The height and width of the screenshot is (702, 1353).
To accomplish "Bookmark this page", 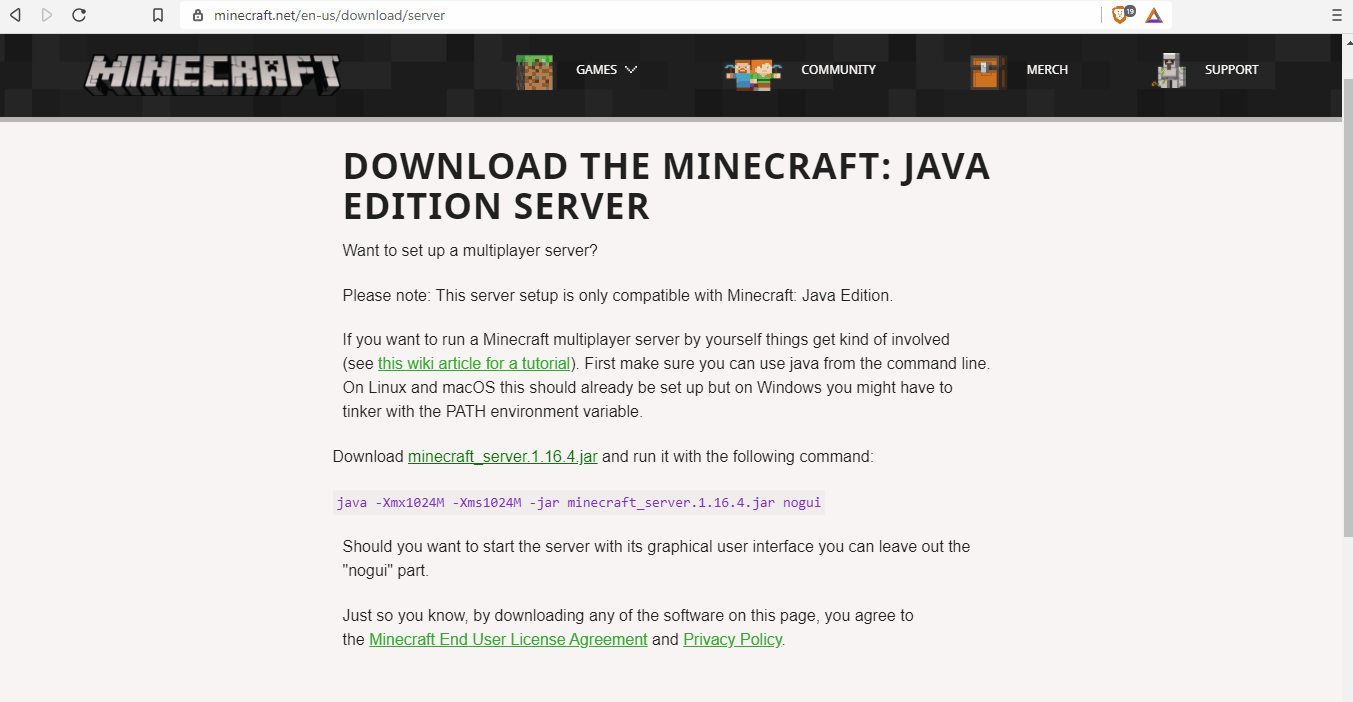I will (x=157, y=15).
